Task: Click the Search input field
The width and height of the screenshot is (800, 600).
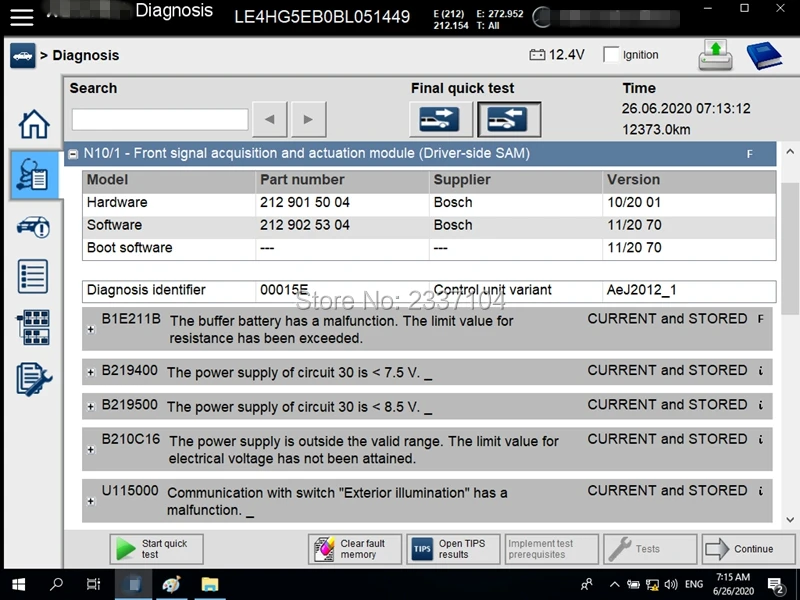Action: [160, 119]
